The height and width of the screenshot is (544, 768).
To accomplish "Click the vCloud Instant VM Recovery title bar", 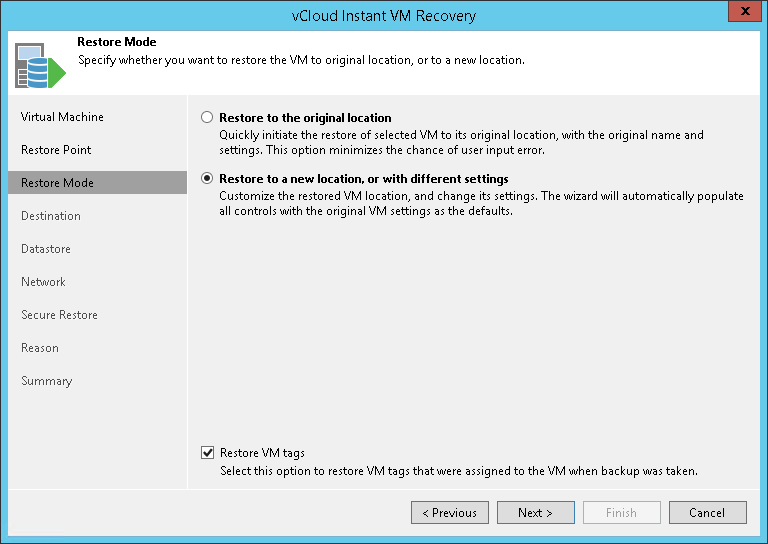I will click(x=383, y=15).
